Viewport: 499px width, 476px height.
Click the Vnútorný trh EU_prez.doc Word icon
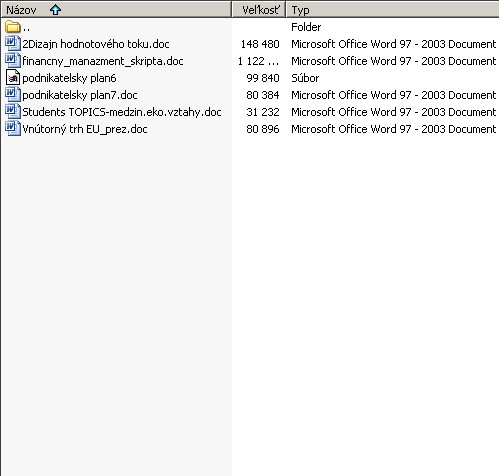[13, 129]
